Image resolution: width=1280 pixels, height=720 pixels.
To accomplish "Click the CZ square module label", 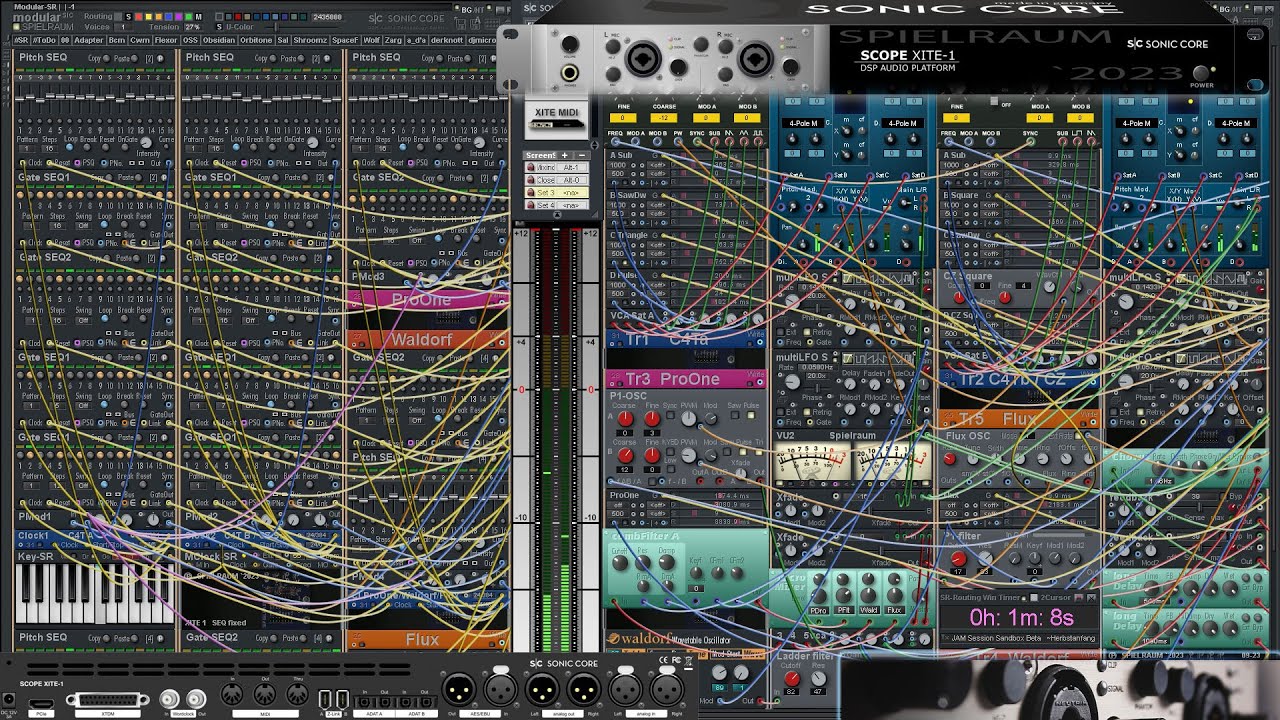I will pos(968,275).
